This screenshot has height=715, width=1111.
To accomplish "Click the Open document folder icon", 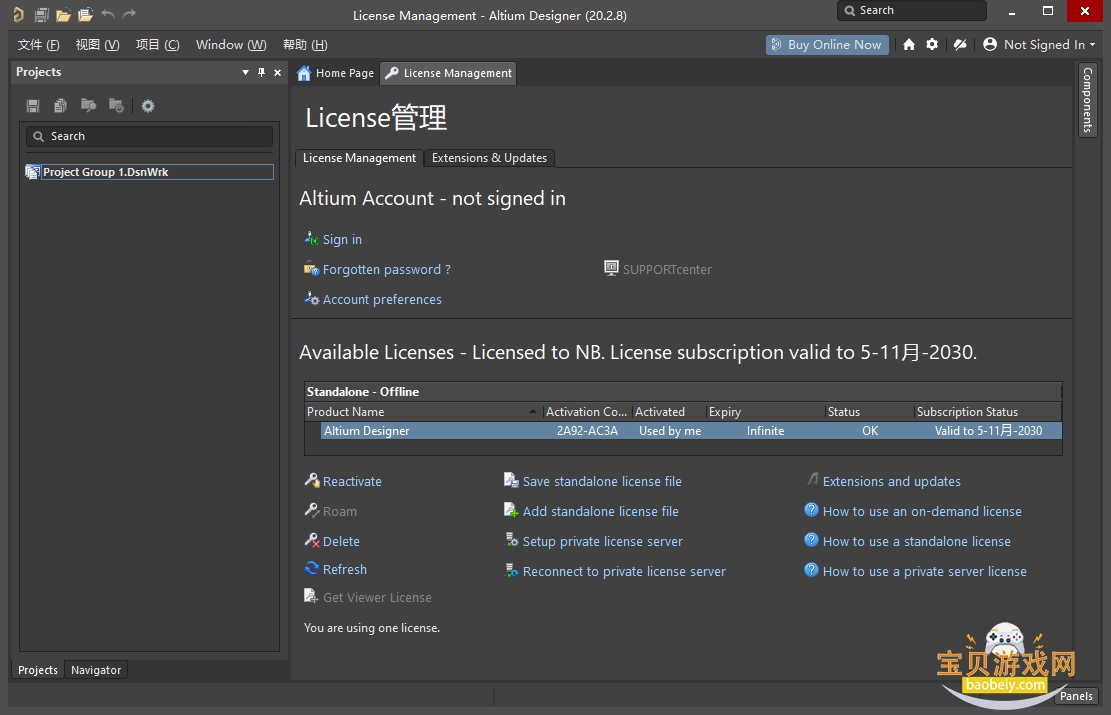I will (x=64, y=14).
